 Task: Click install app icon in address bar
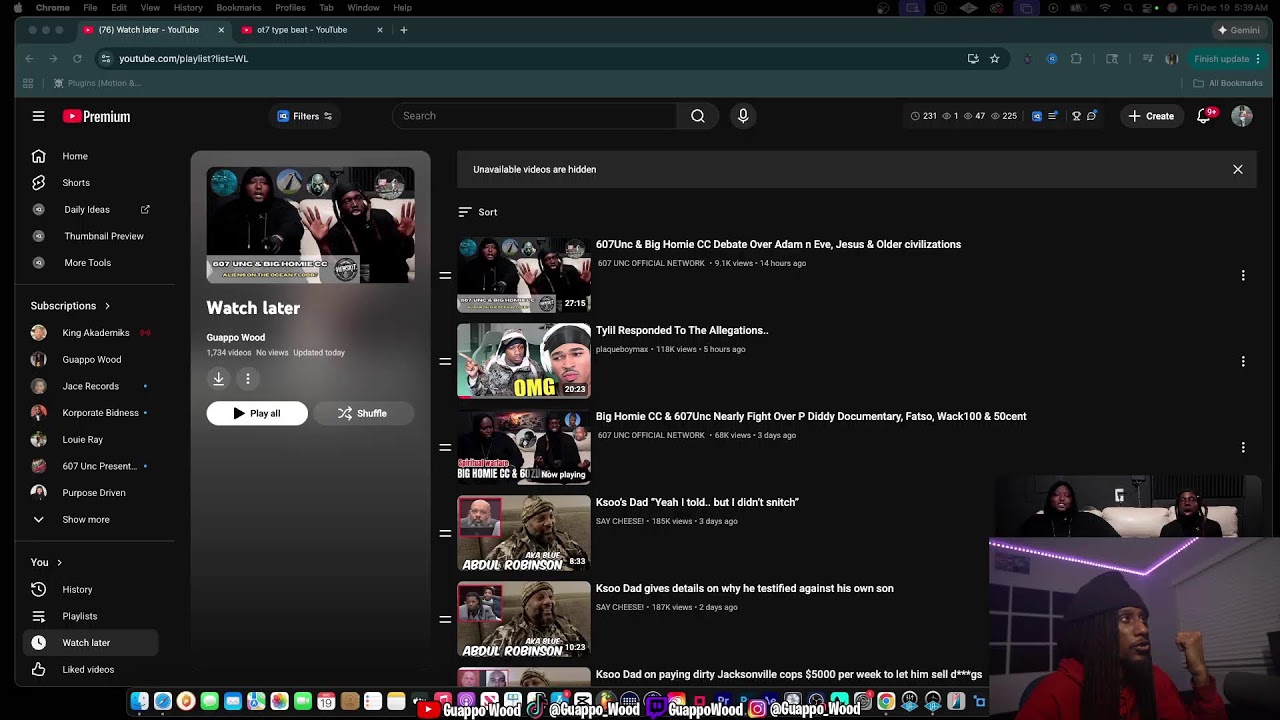(973, 59)
